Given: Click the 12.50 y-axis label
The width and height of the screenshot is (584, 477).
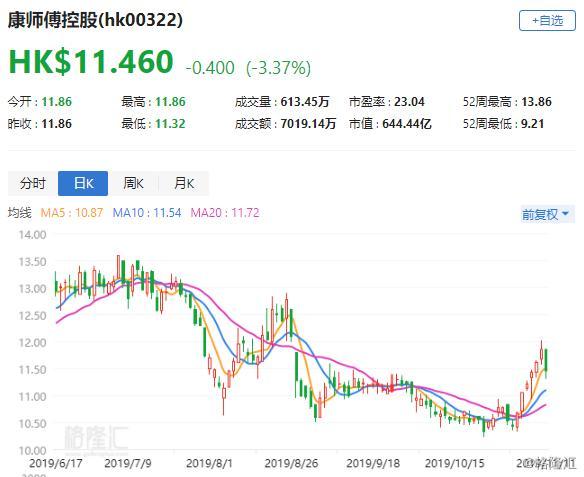Looking at the screenshot, I should coord(32,316).
